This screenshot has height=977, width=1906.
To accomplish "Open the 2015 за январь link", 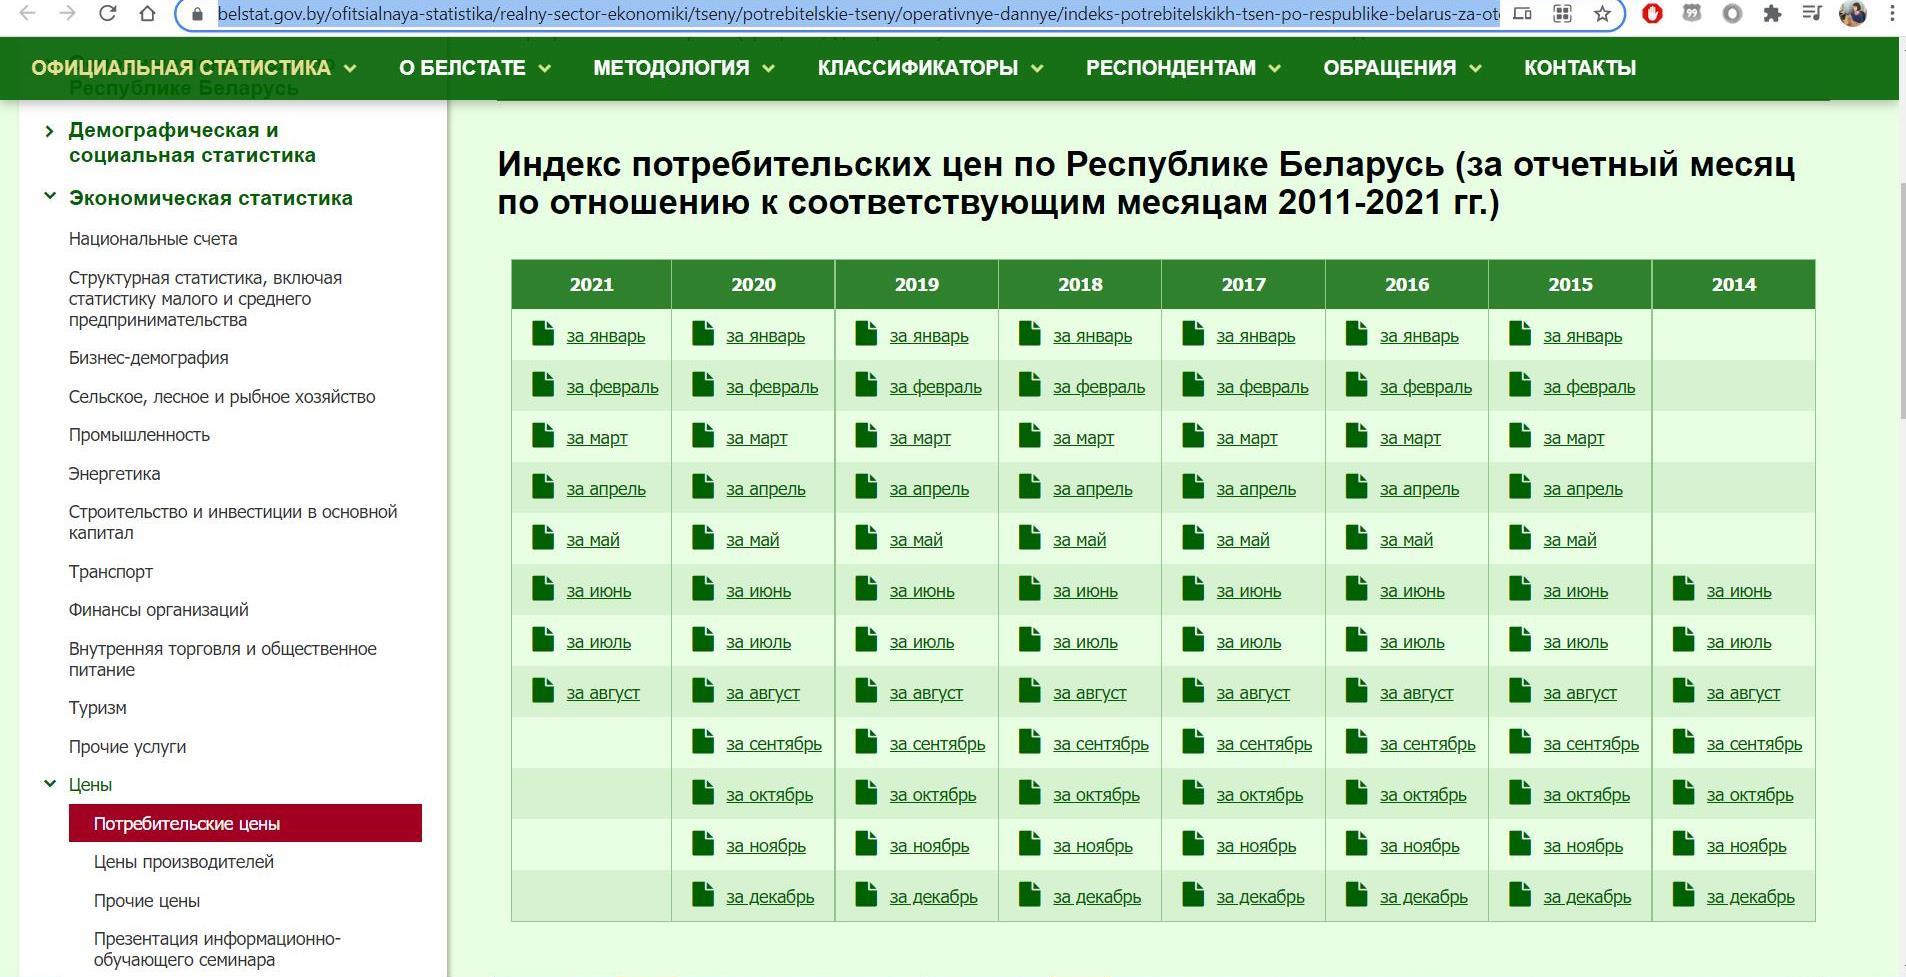I will pos(1582,336).
